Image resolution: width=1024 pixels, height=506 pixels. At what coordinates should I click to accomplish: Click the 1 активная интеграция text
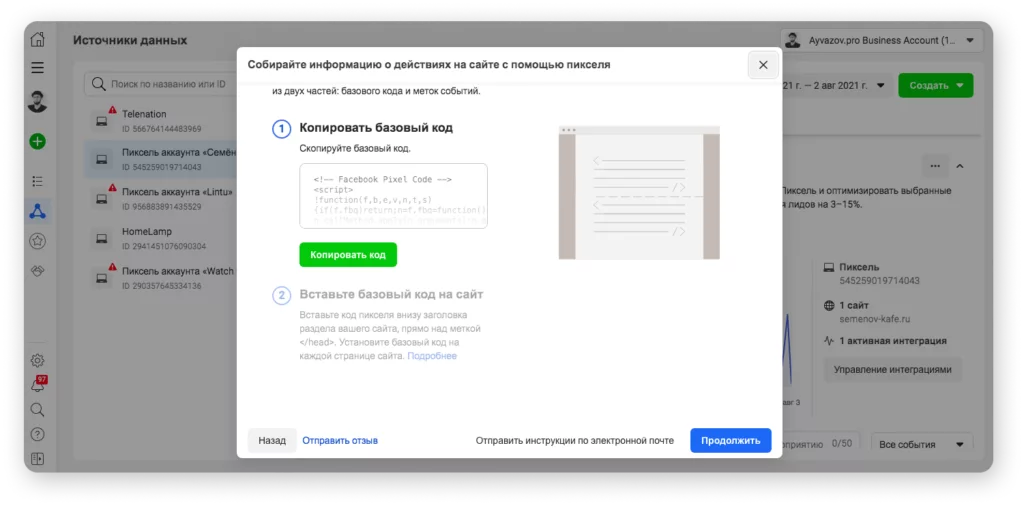coord(892,341)
